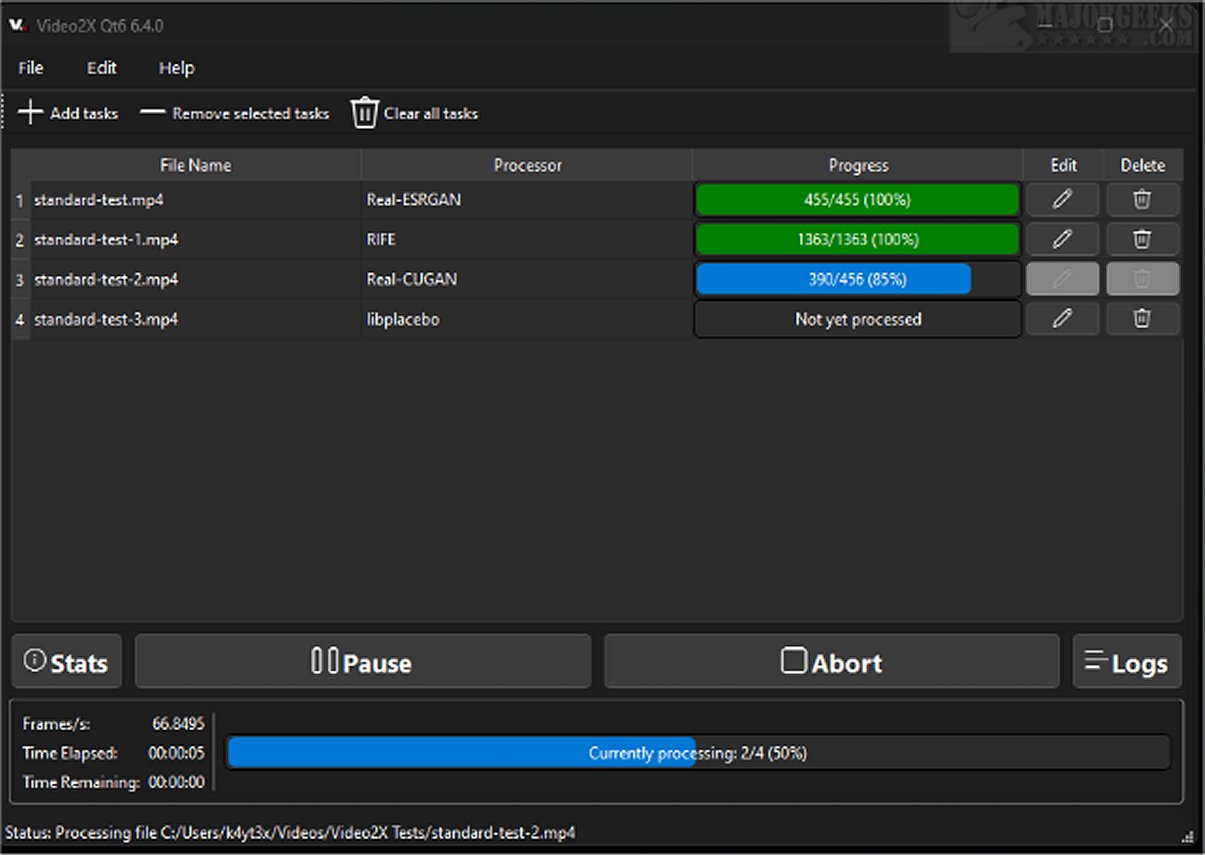
Task: Click Remove selected tasks
Action: point(234,113)
